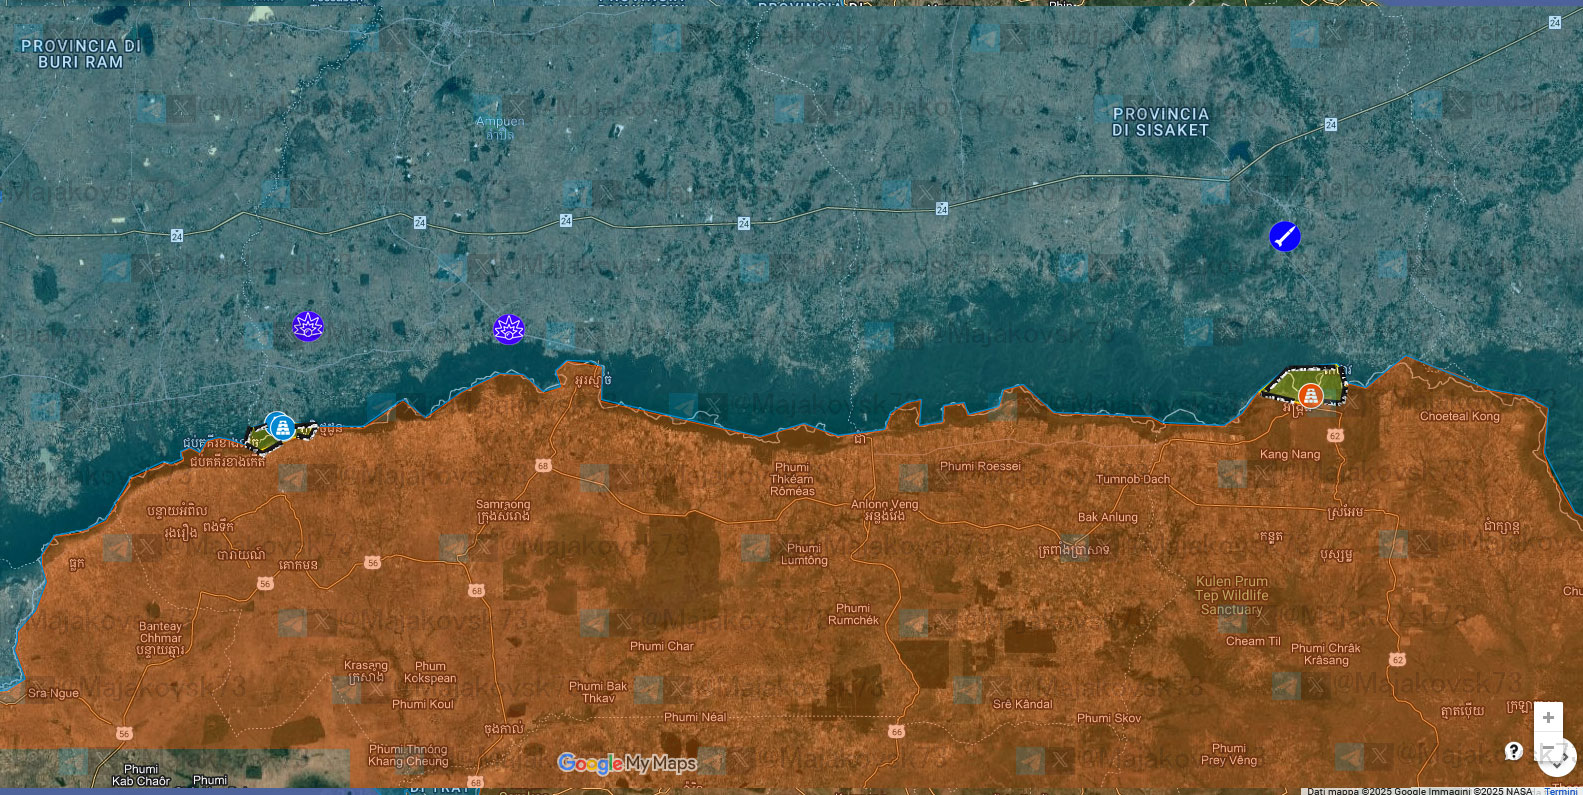1583x795 pixels.
Task: Click the 'Phumi Chrâk Krâsang' label
Action: (1326, 654)
